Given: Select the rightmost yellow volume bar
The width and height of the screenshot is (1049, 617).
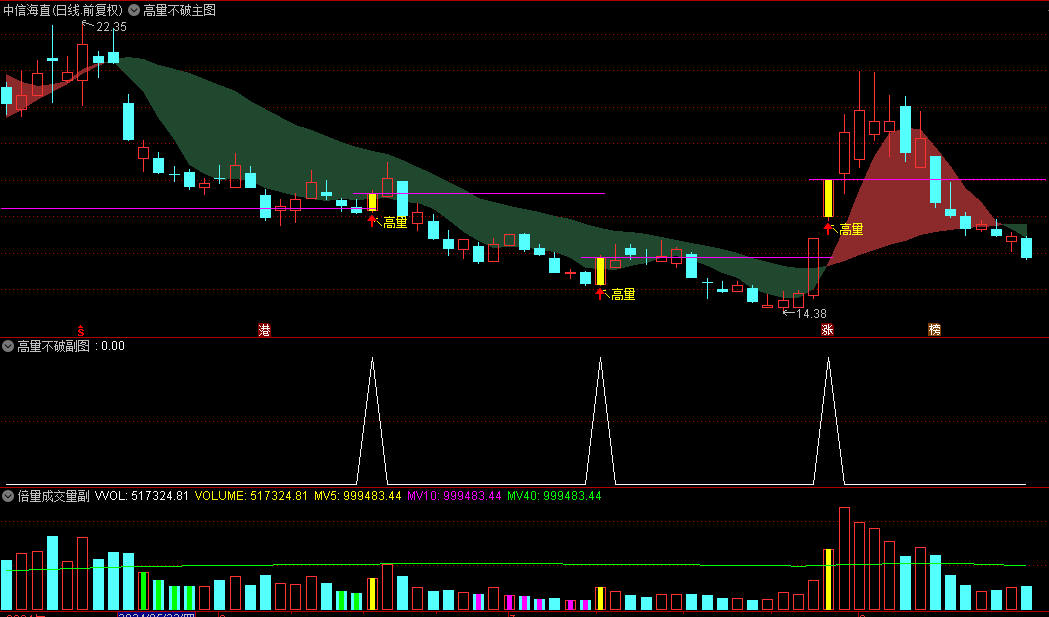Looking at the screenshot, I should [828, 580].
